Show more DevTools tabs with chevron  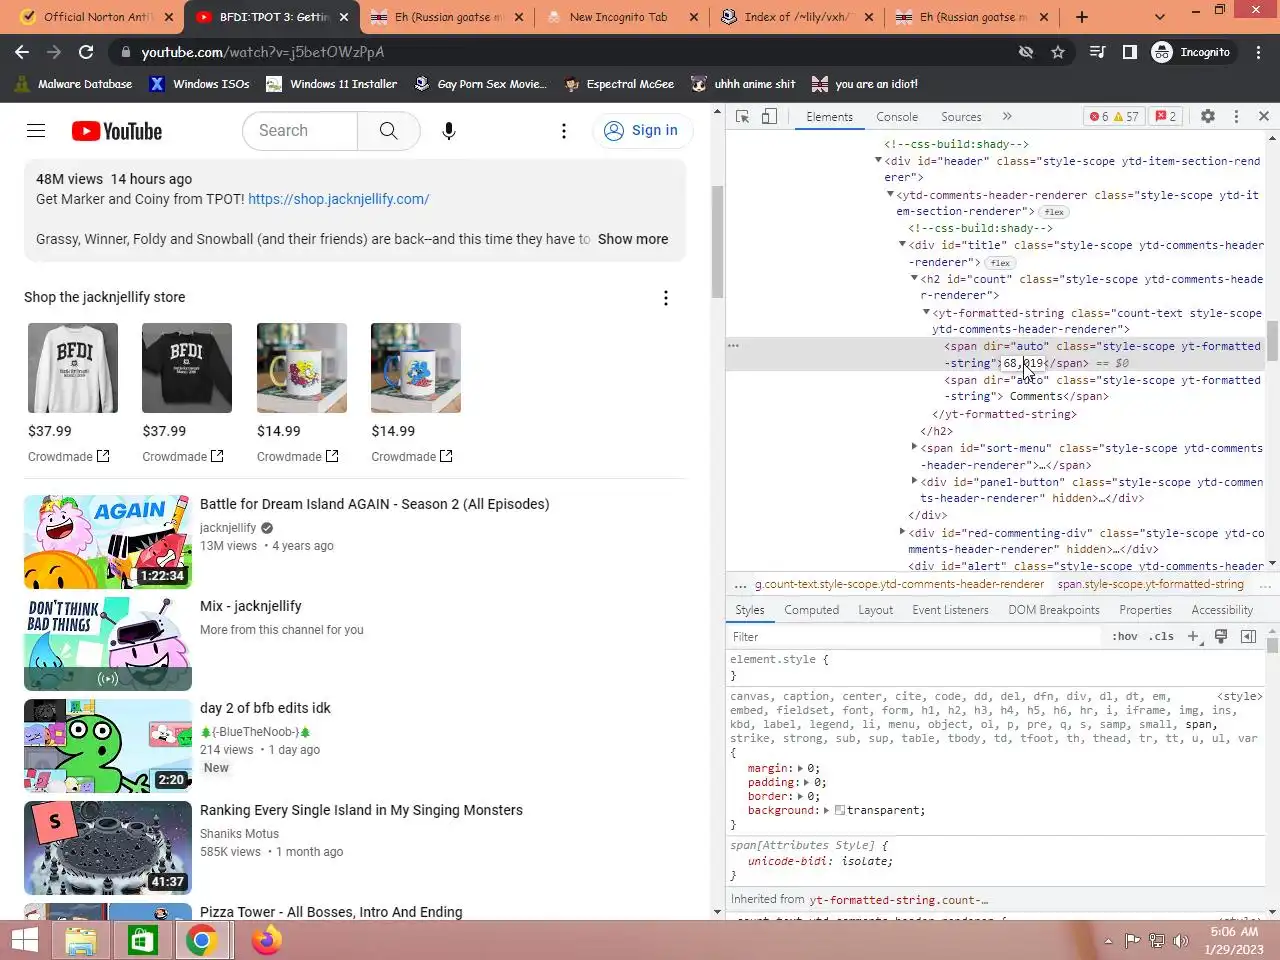(1007, 117)
